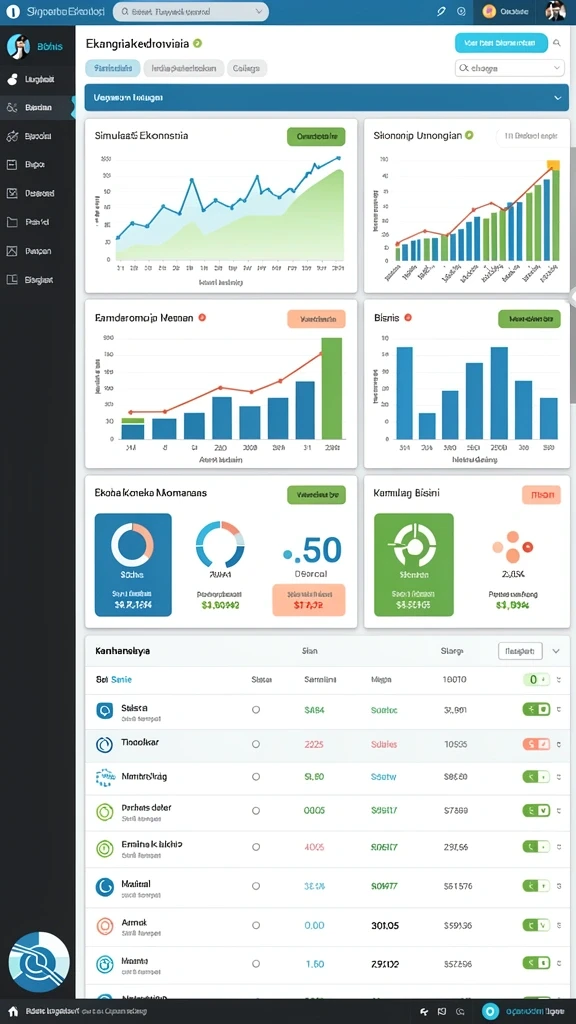
Task: Expand the chevron next to table header button
Action: click(x=556, y=651)
